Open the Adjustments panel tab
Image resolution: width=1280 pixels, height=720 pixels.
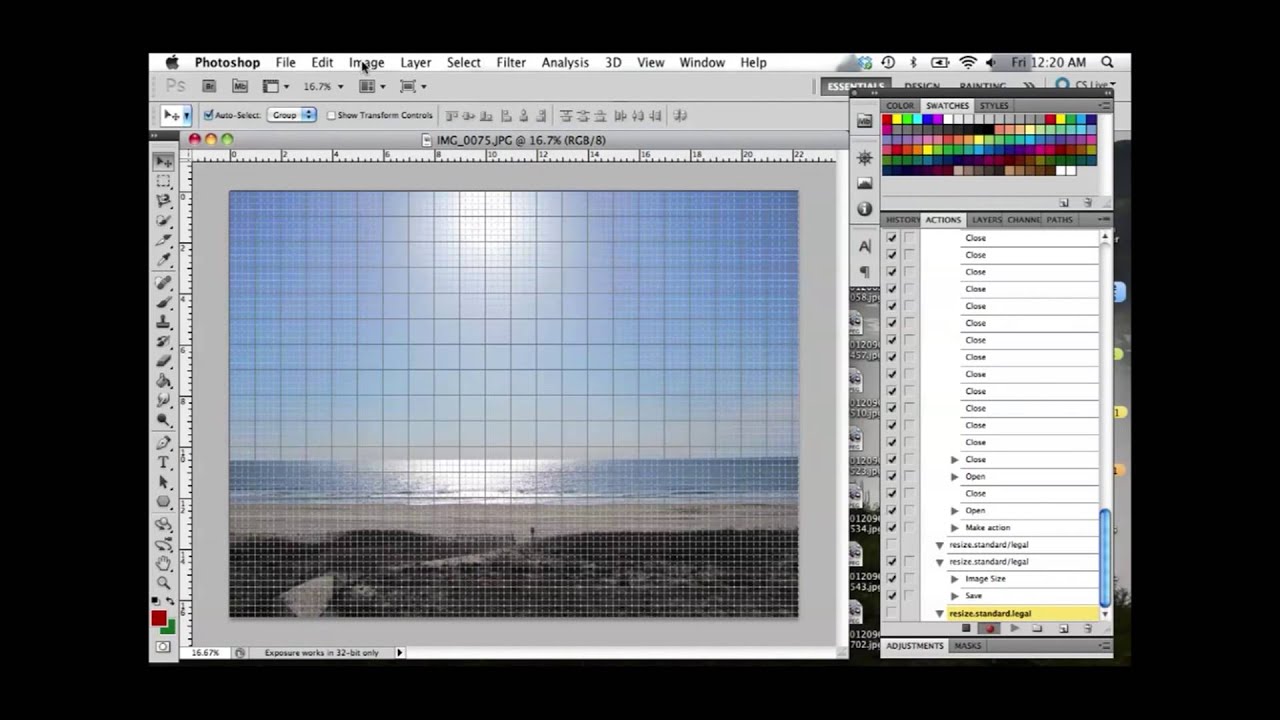point(915,646)
